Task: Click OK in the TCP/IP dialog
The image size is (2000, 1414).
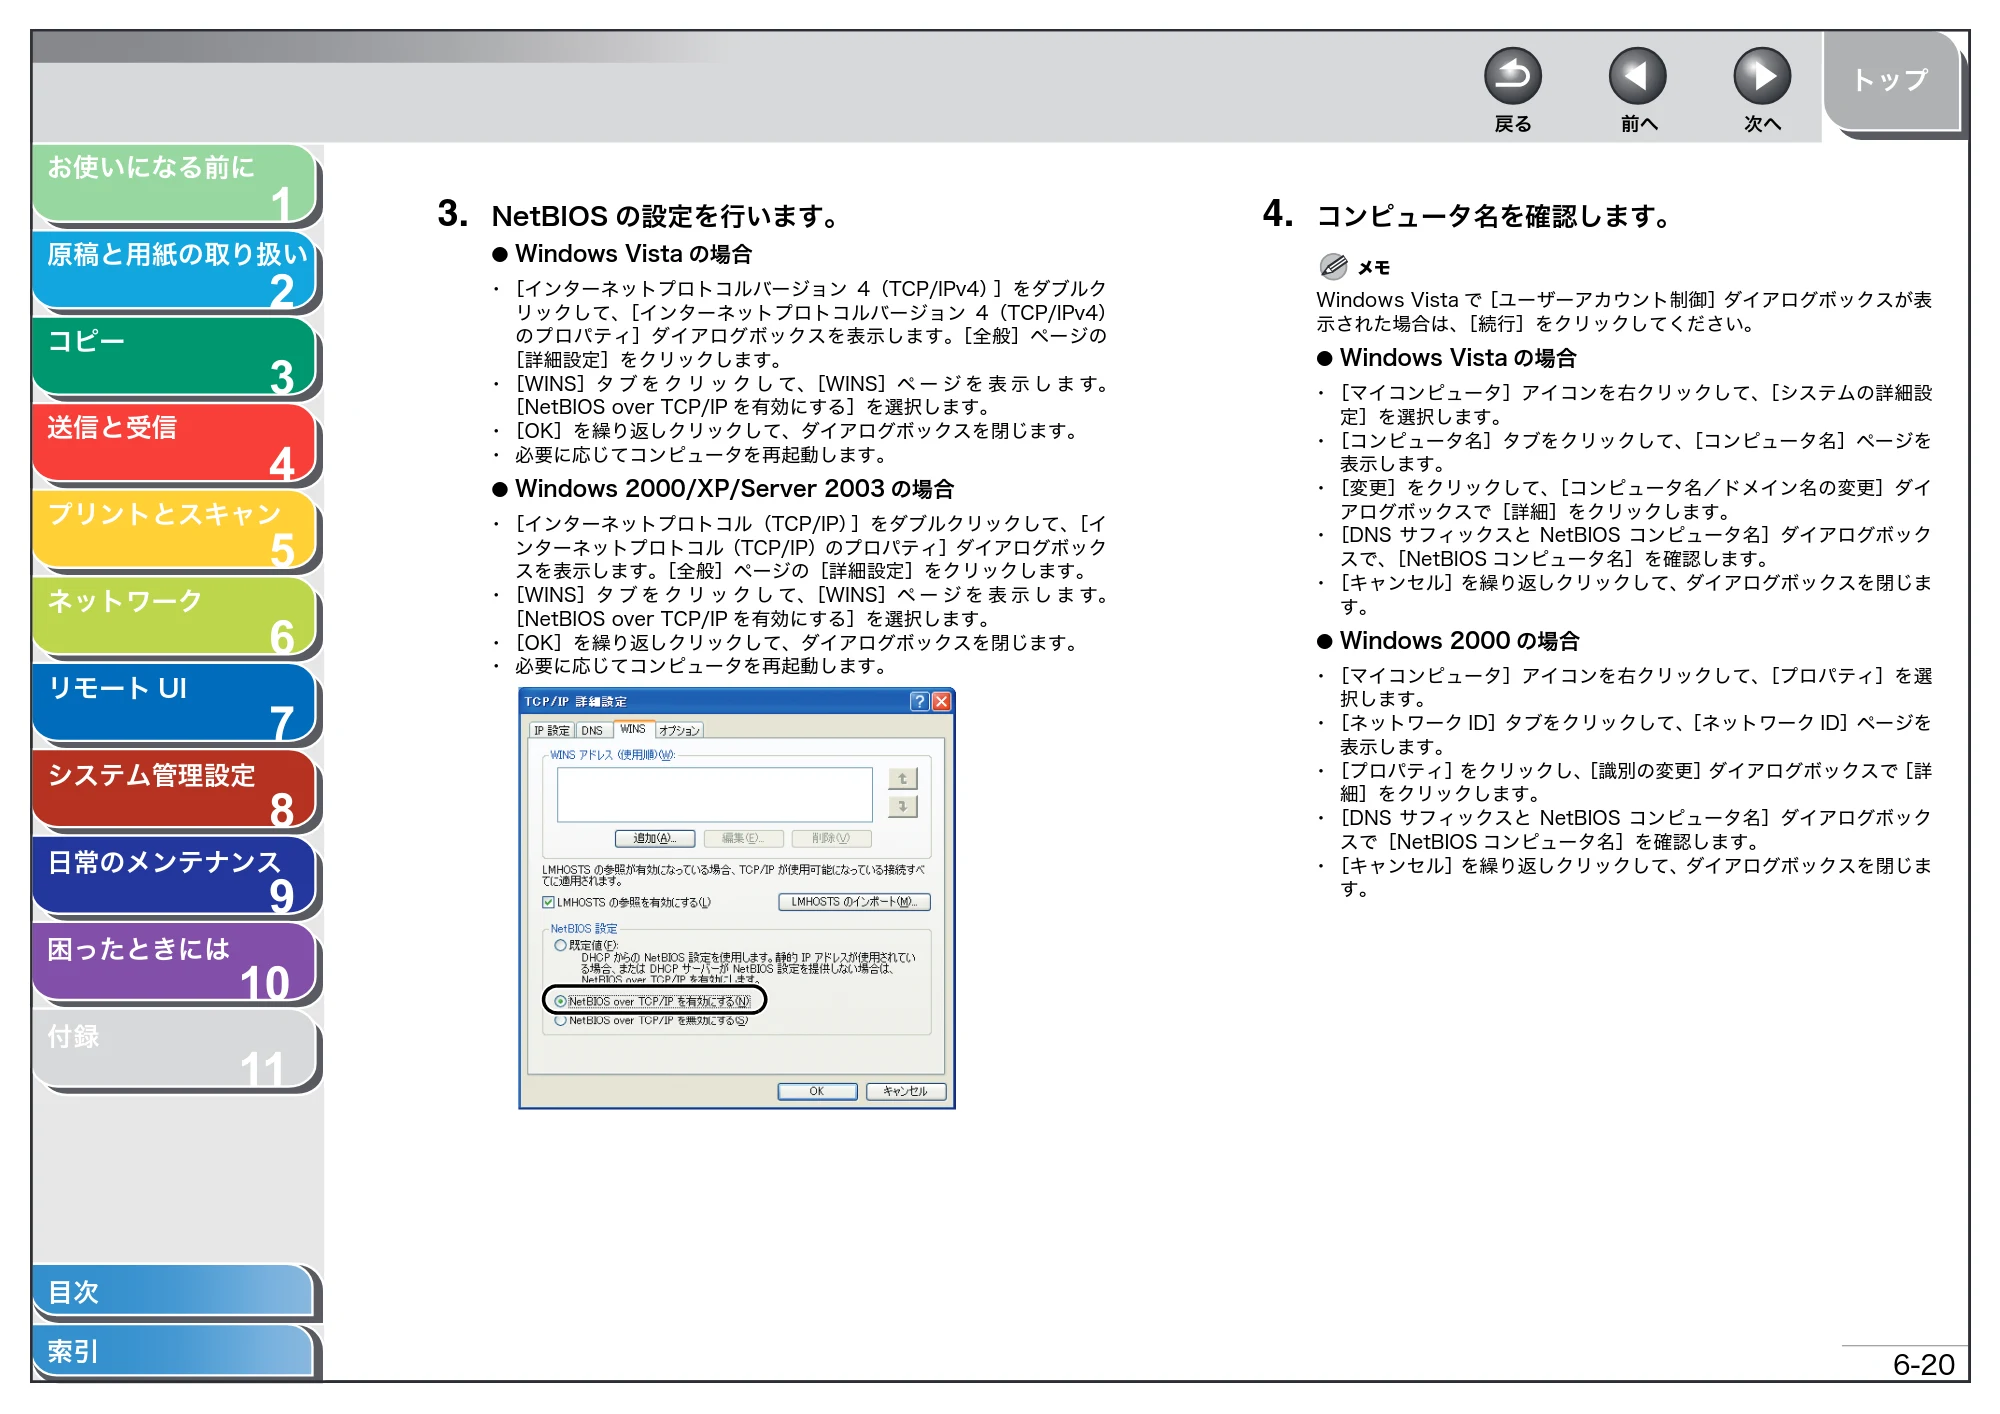Action: tap(817, 1091)
